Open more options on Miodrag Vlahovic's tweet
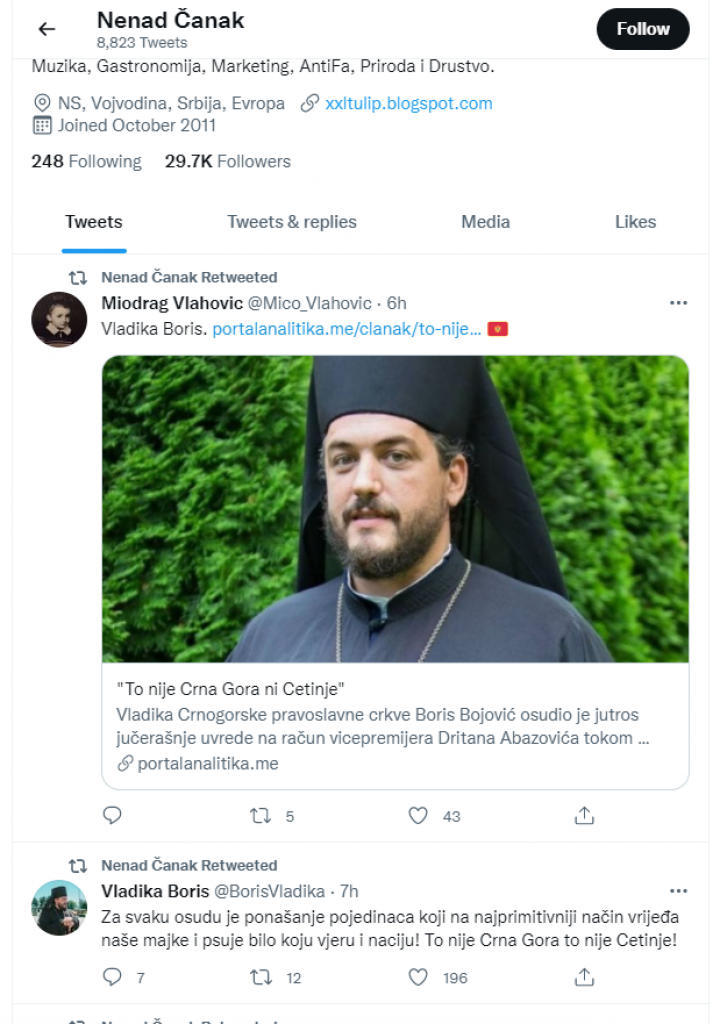The width and height of the screenshot is (720, 1024). (x=678, y=303)
